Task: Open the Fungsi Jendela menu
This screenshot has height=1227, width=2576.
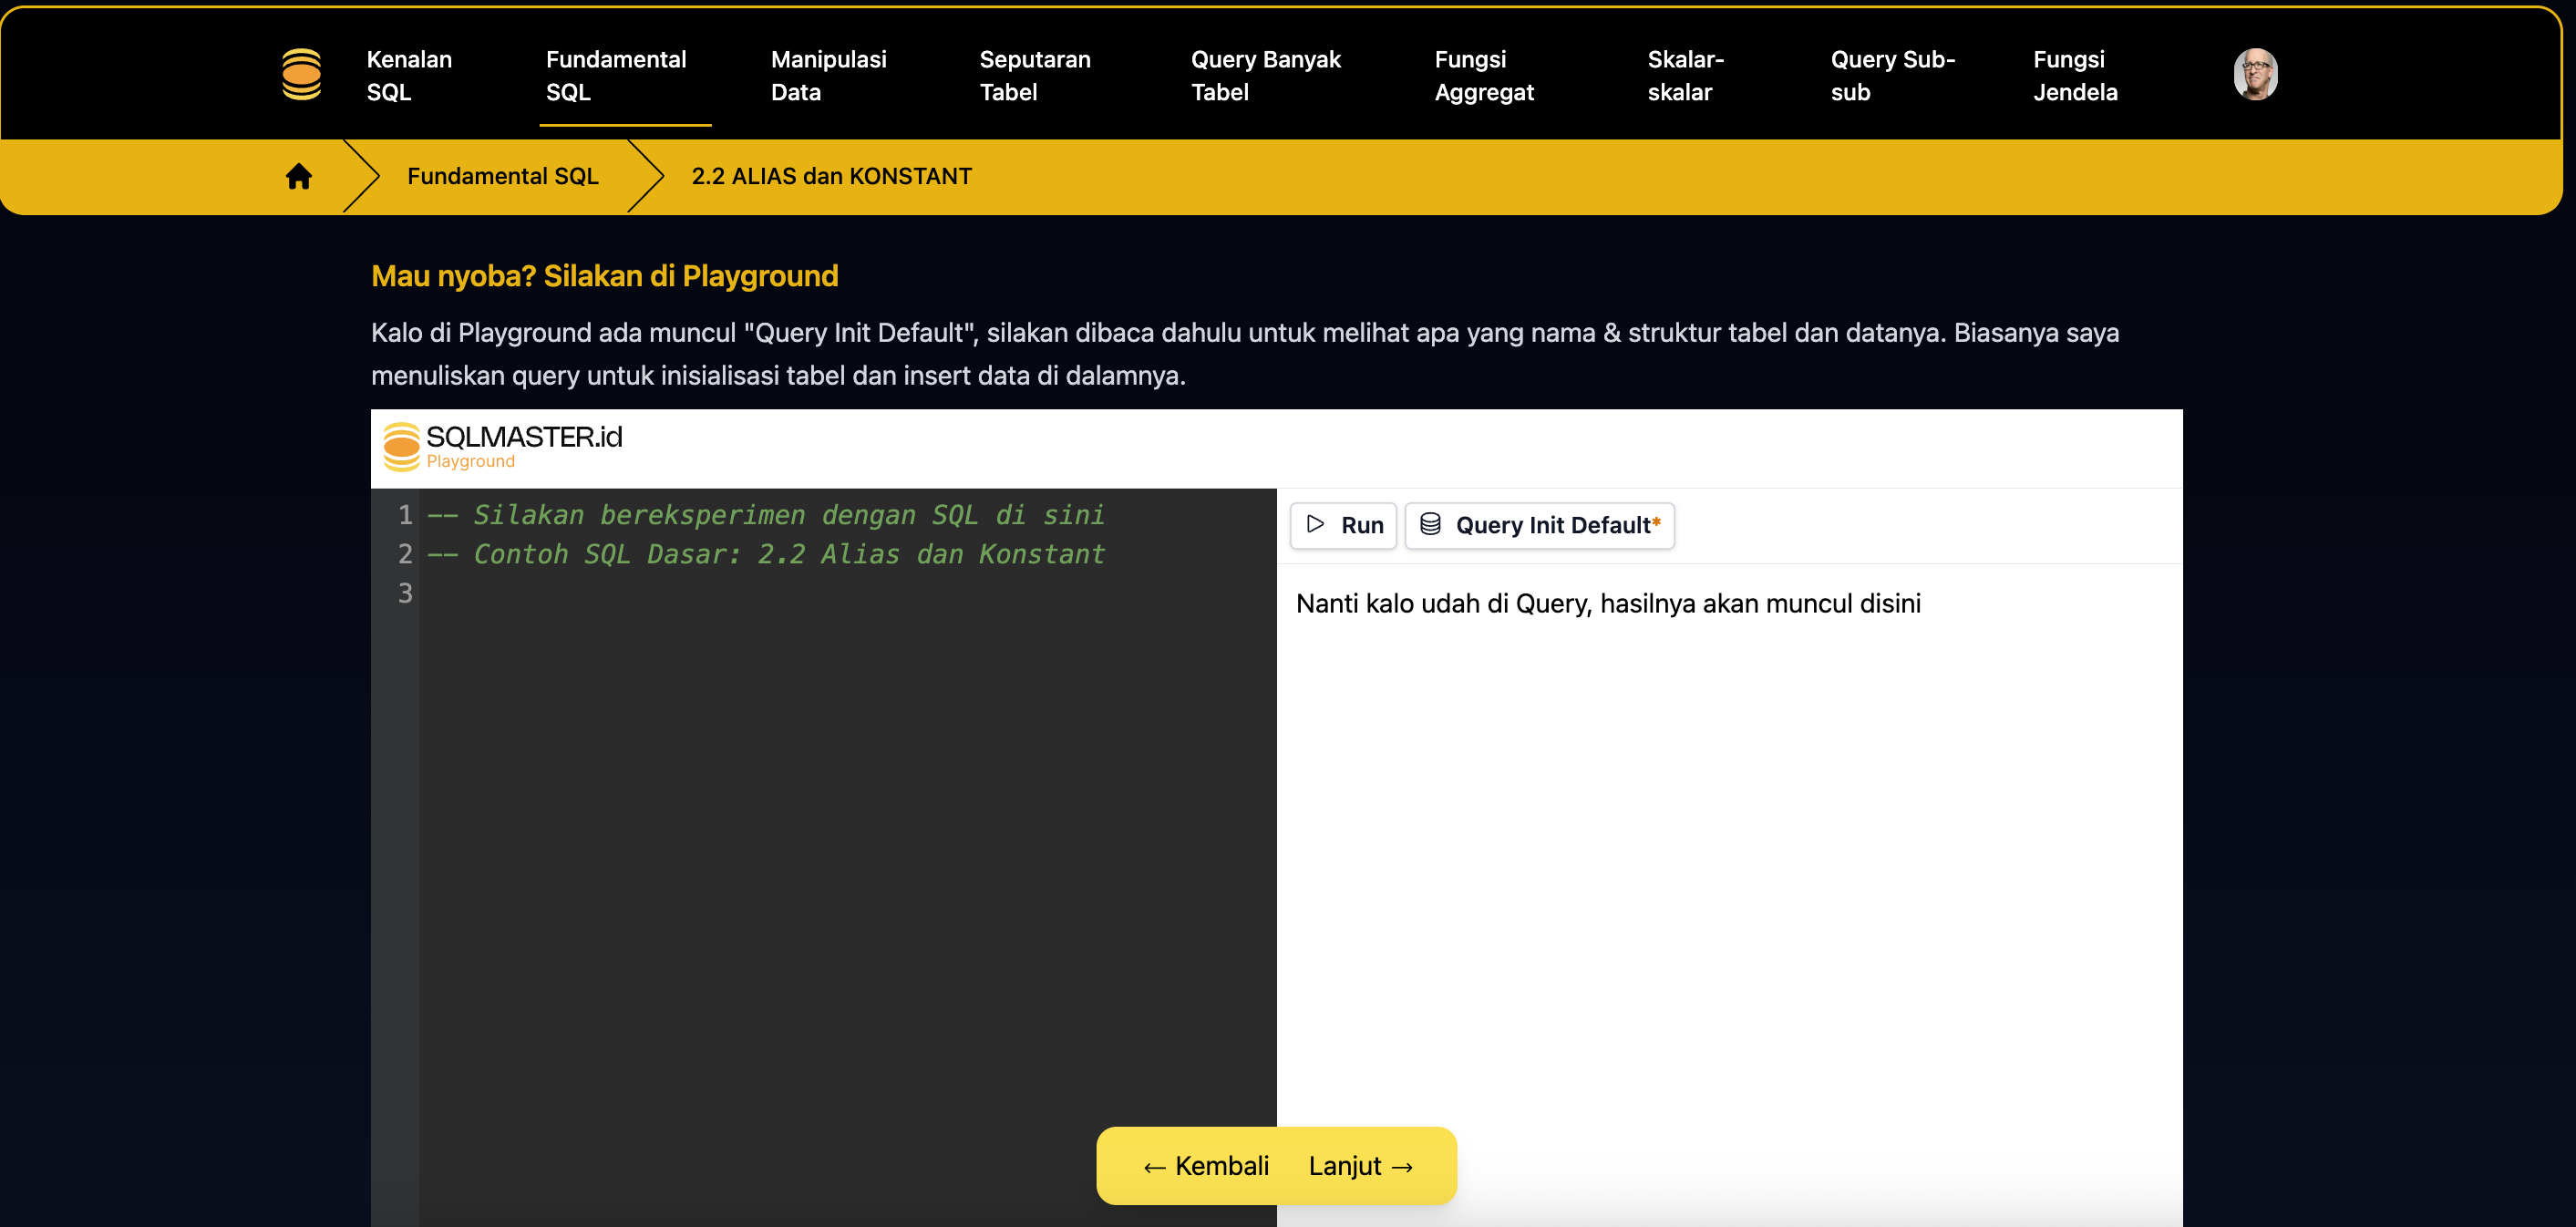Action: [x=2075, y=75]
